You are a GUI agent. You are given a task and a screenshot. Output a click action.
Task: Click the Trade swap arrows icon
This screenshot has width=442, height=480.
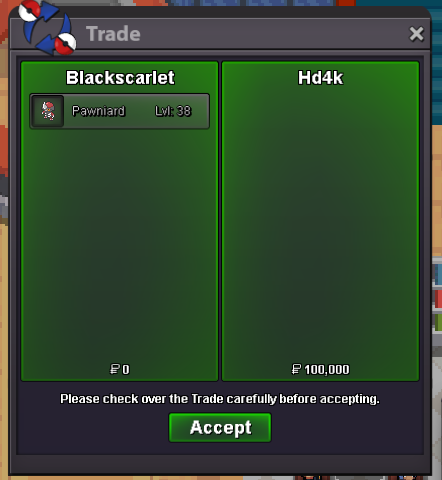(x=47, y=28)
